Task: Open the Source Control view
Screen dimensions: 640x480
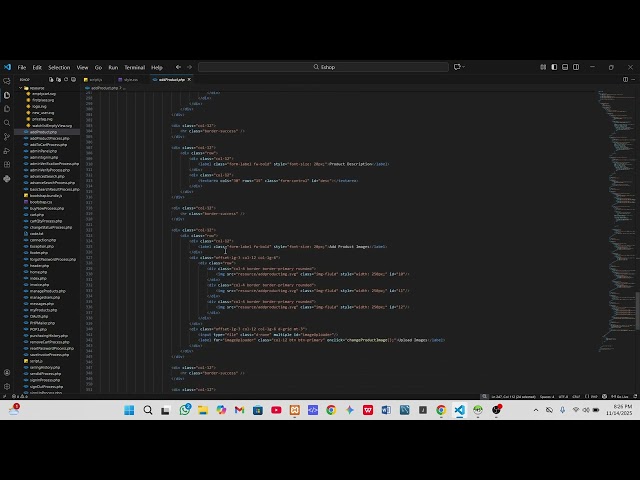Action: coord(7,137)
